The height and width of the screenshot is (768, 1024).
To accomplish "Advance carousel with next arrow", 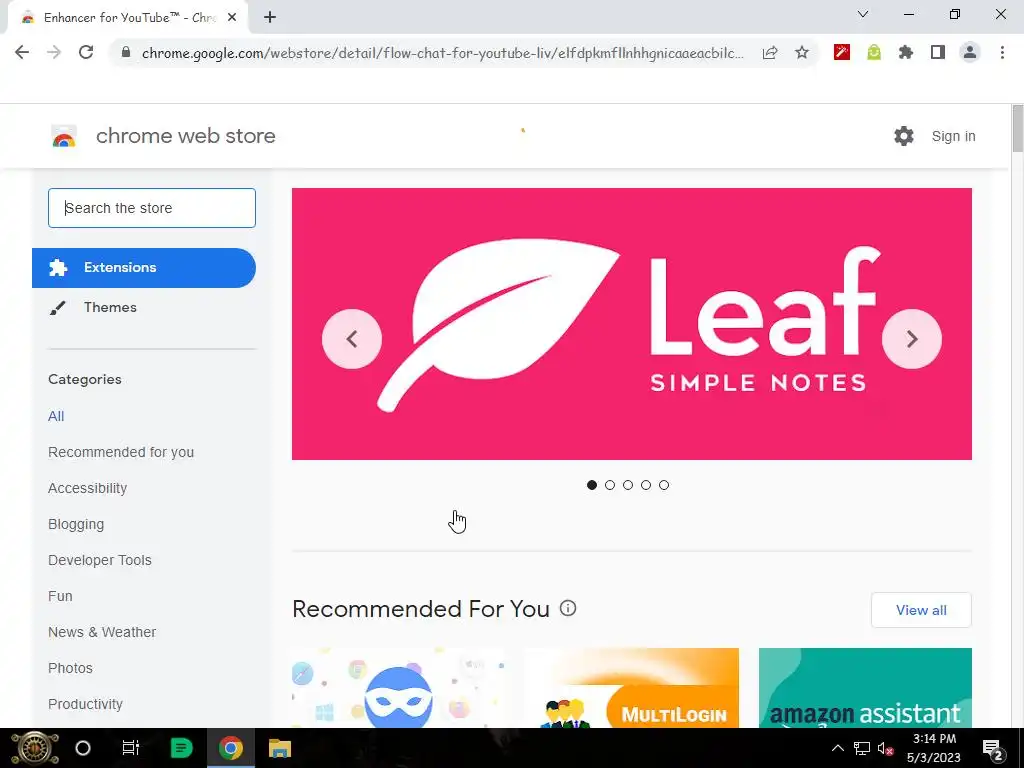I will point(912,339).
